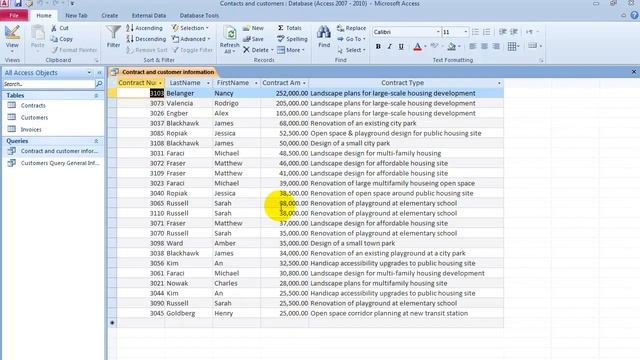
Task: Collapse the Tables group
Action: point(96,96)
